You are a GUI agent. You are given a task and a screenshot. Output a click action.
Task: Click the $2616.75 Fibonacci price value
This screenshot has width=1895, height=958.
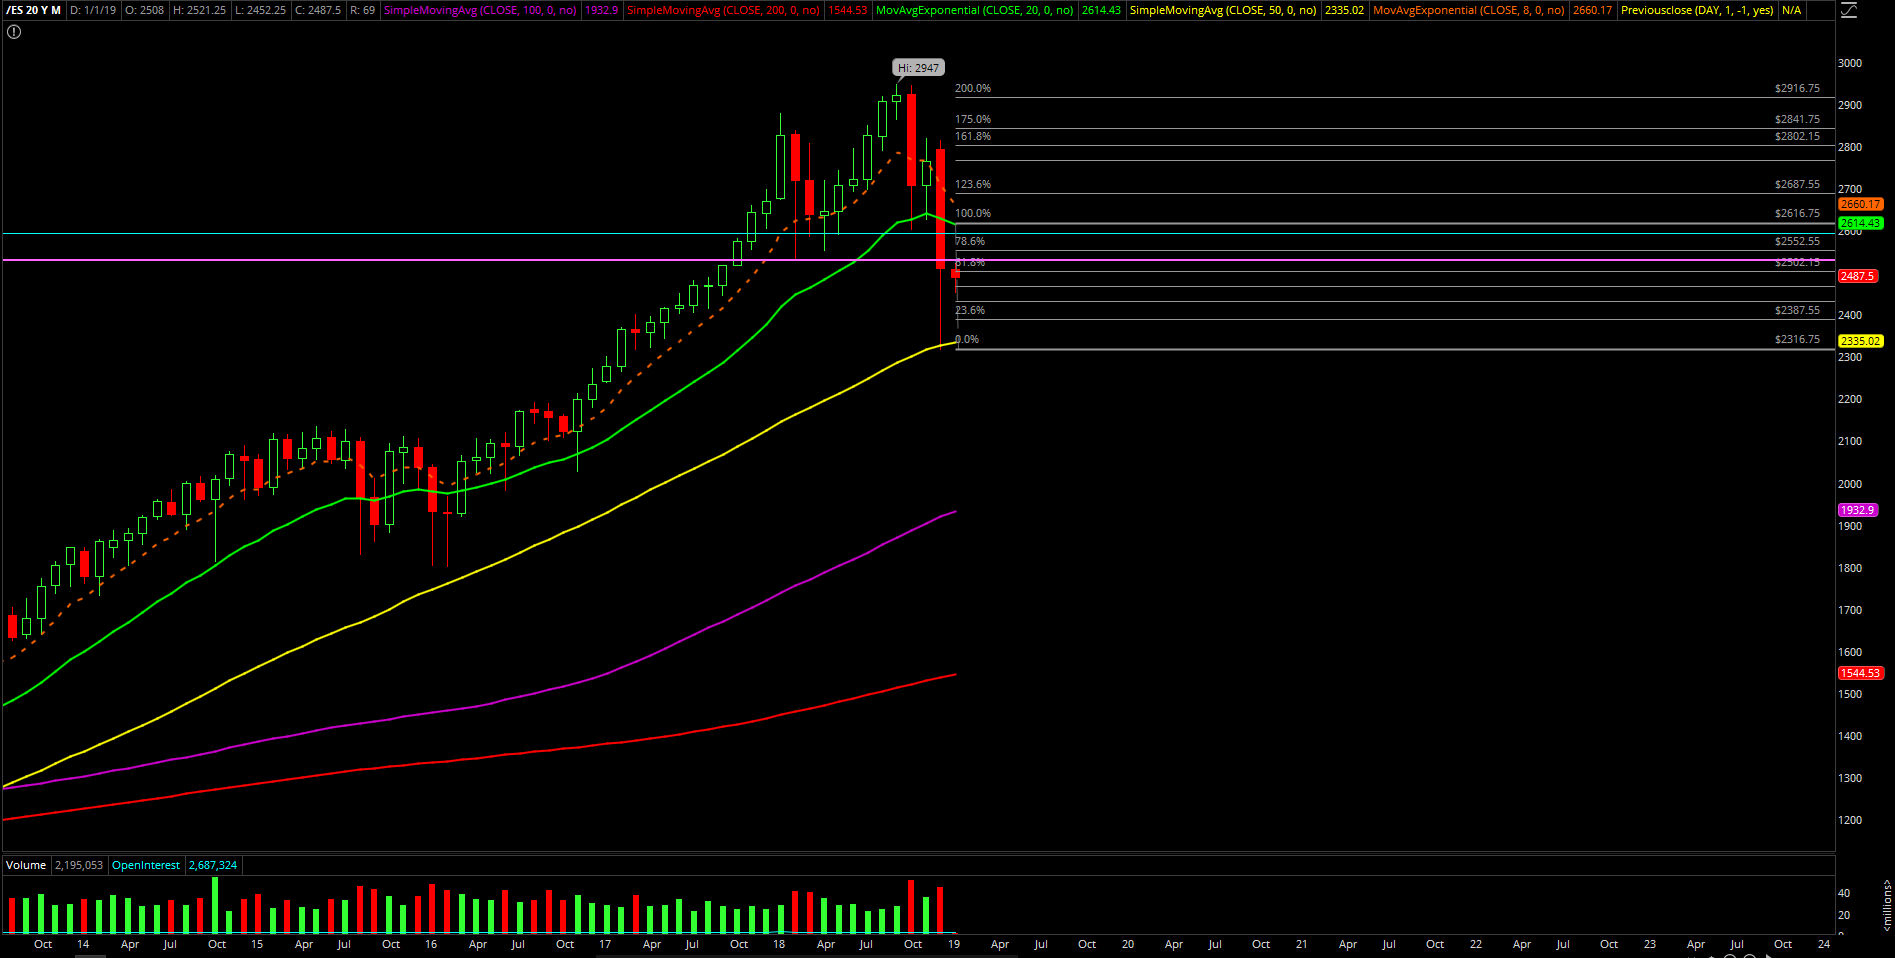1797,213
